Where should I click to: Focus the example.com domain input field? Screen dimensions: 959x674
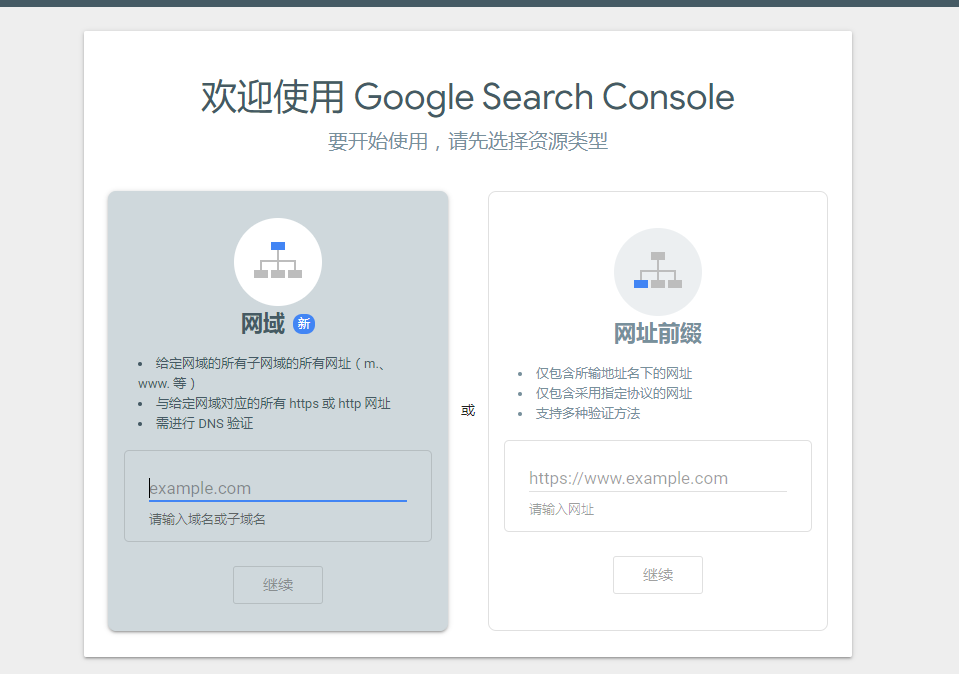[x=278, y=488]
